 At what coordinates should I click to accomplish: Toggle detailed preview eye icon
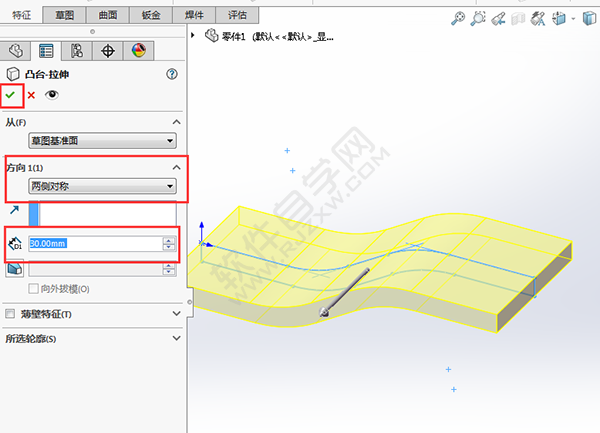[x=52, y=94]
